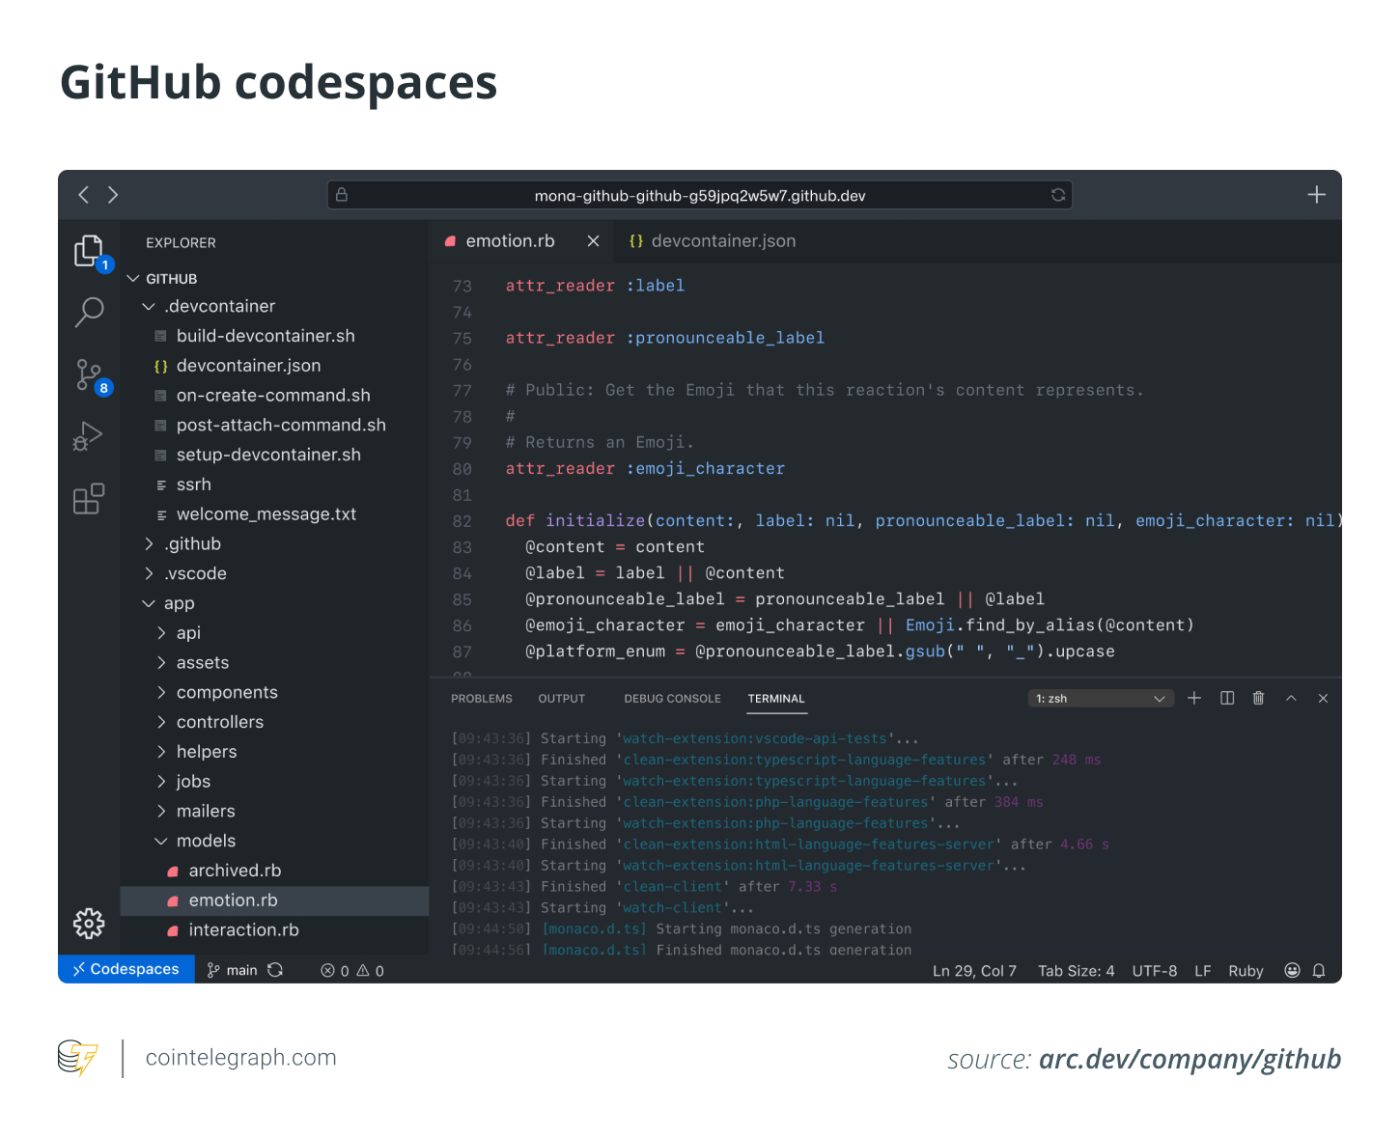Switch to the Problems panel tab
1400x1136 pixels.
(x=481, y=698)
